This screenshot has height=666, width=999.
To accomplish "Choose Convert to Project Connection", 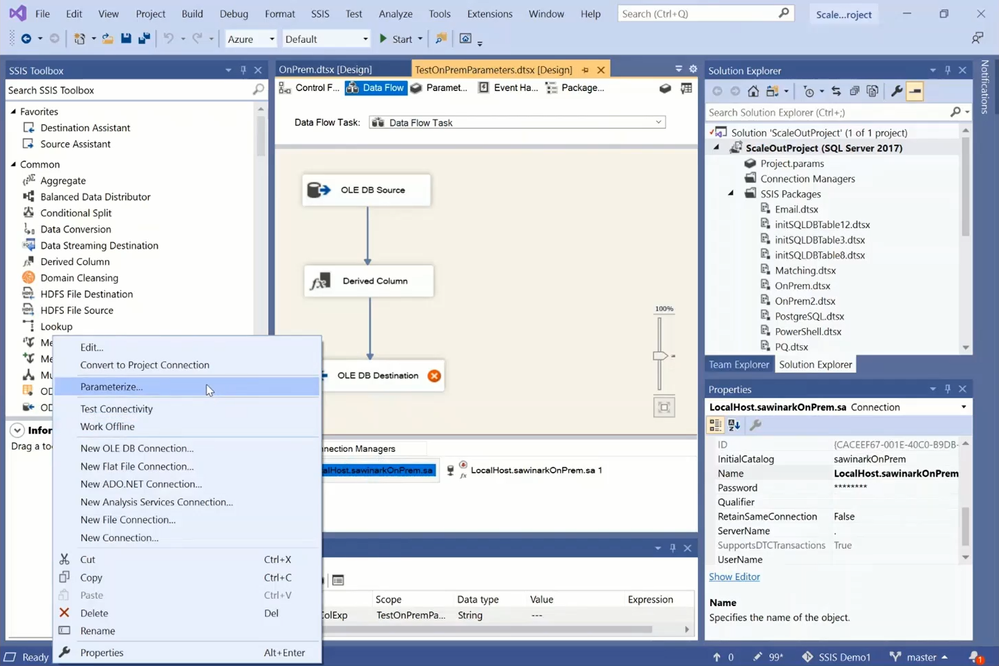I will coord(186,365).
